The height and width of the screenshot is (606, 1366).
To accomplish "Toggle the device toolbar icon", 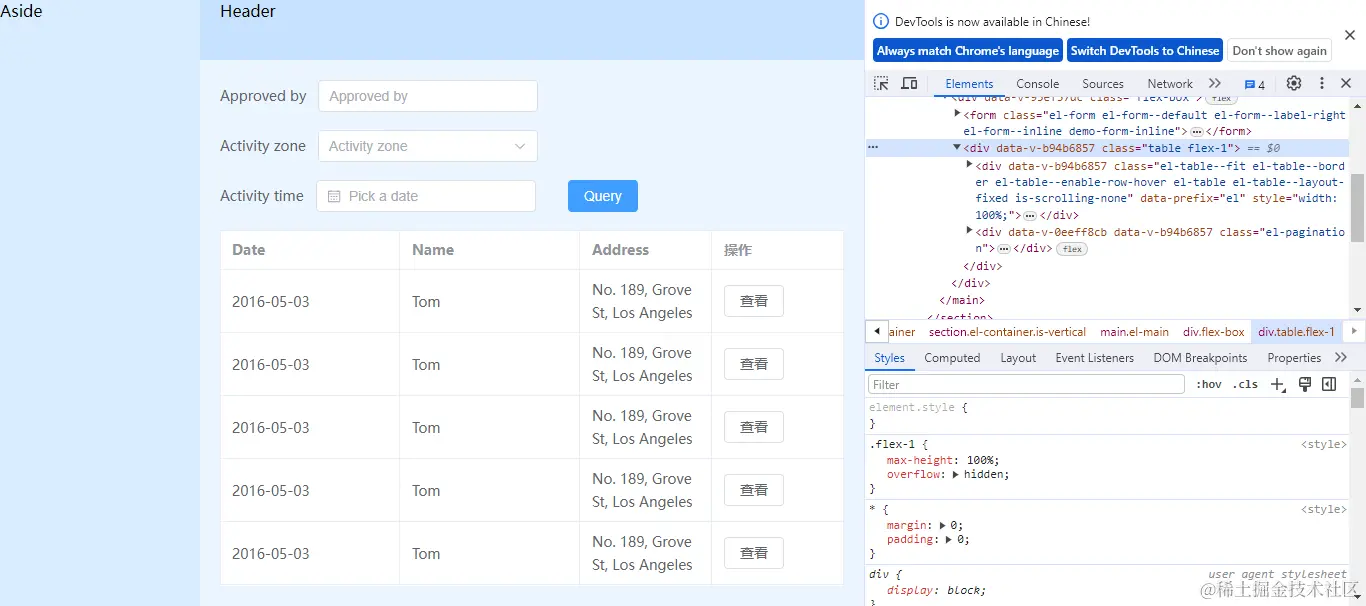I will click(x=909, y=84).
